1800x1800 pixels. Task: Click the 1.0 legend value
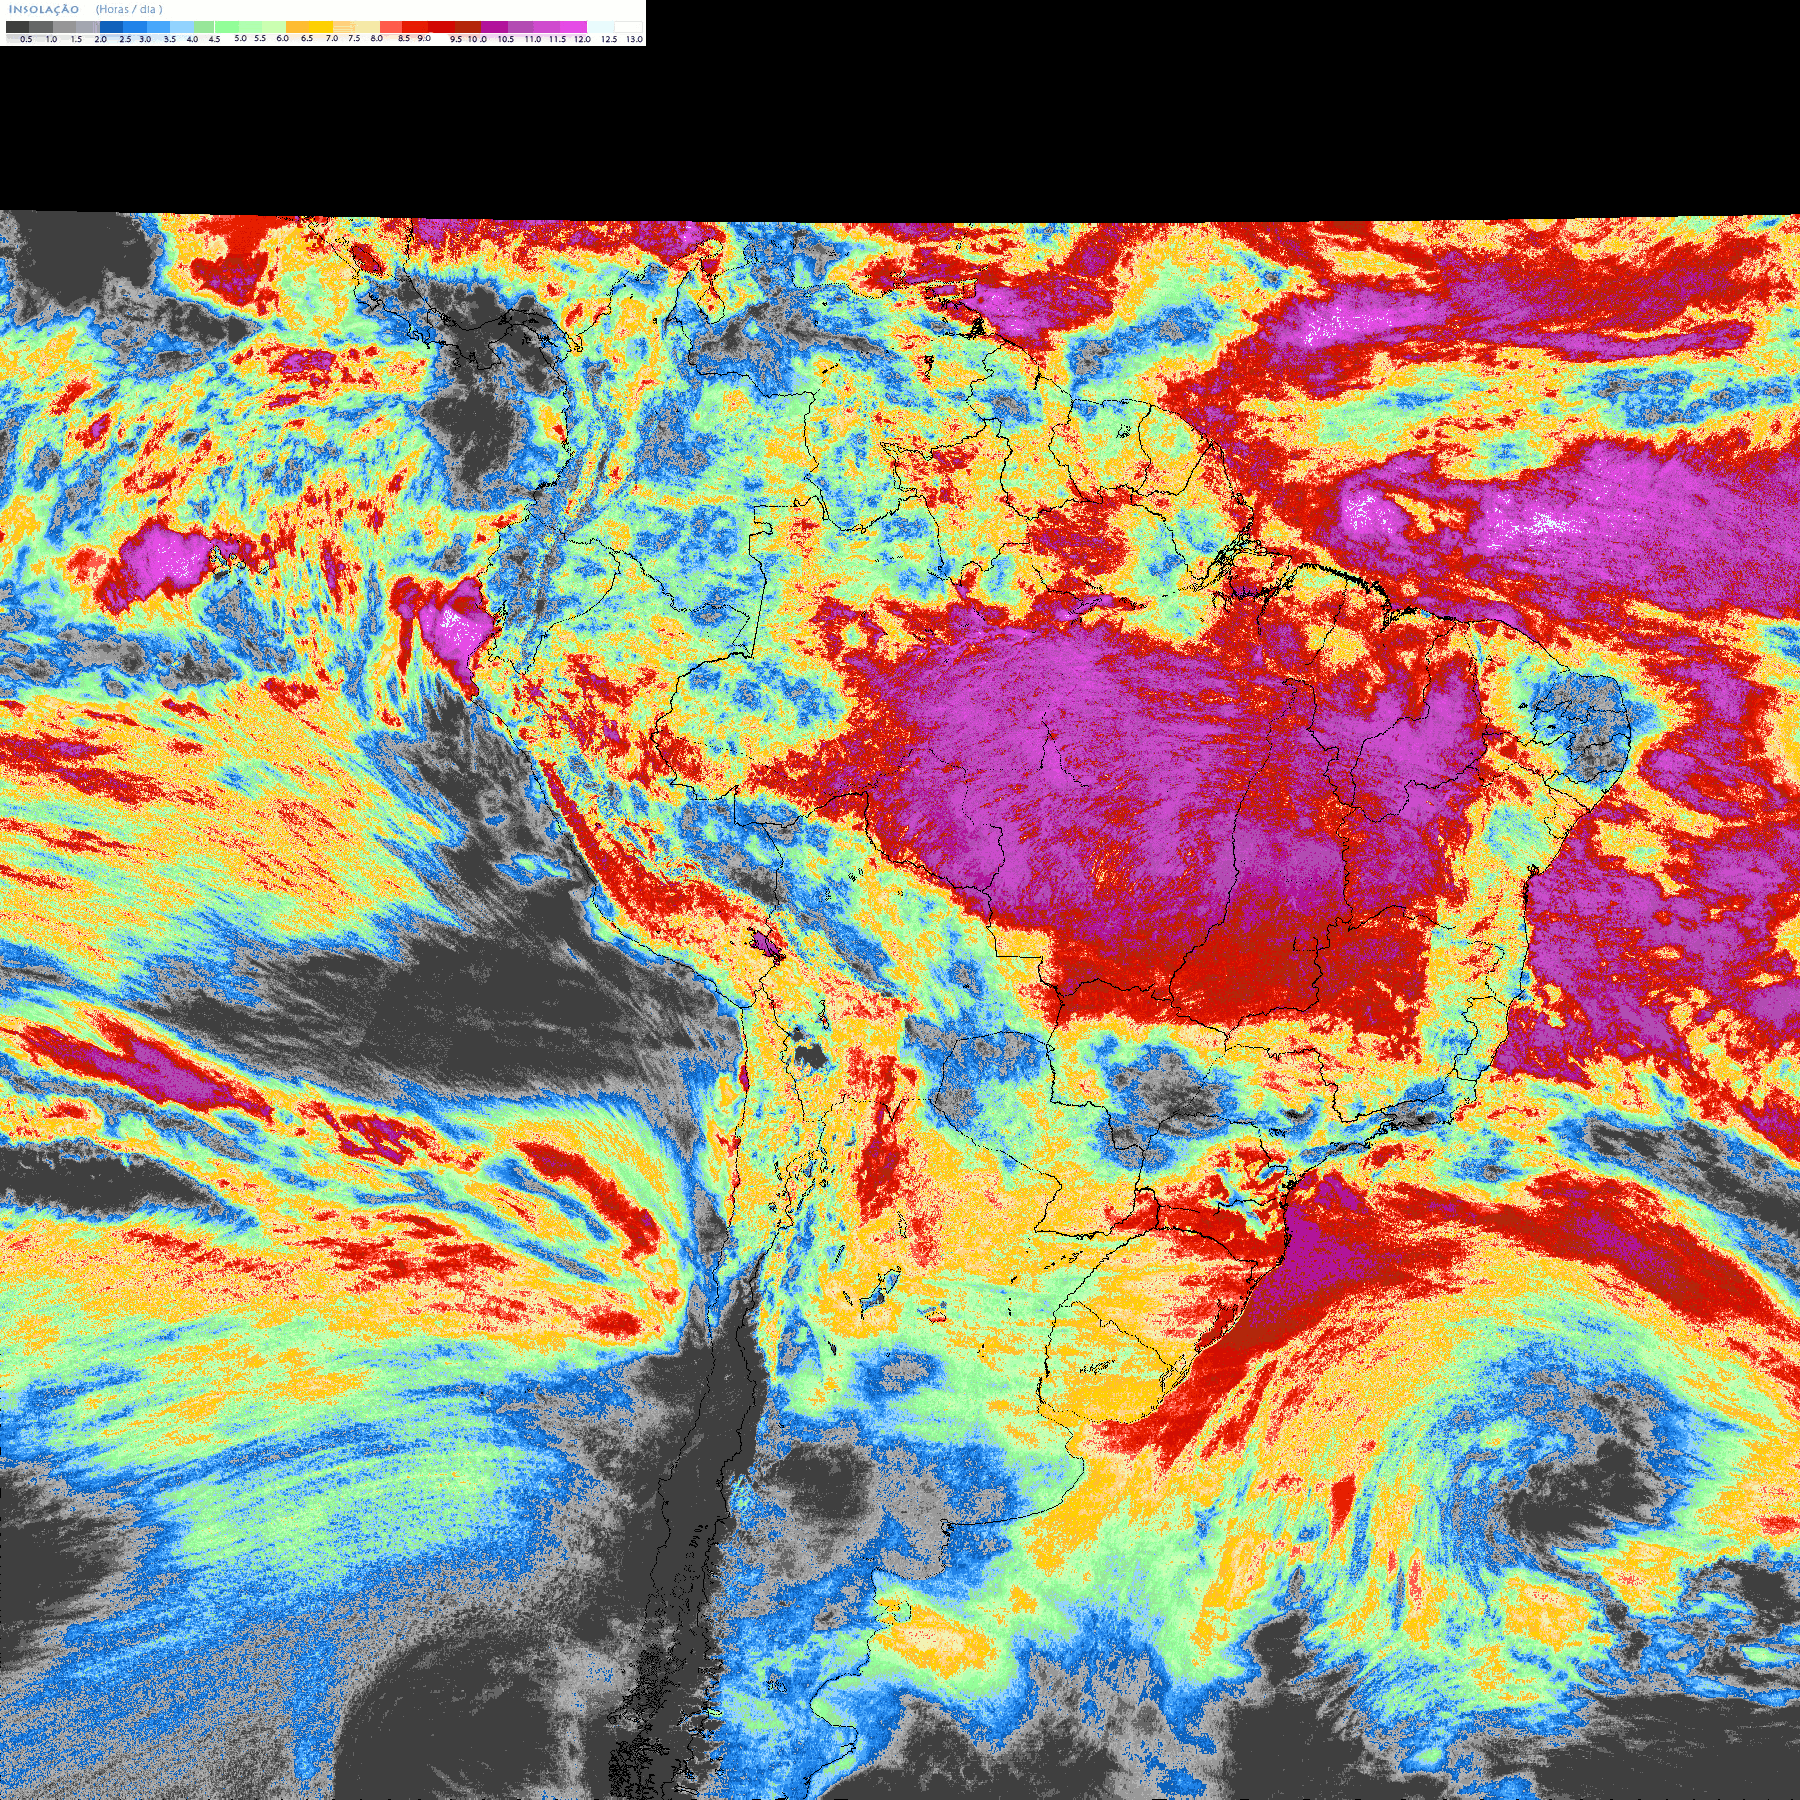click(51, 39)
